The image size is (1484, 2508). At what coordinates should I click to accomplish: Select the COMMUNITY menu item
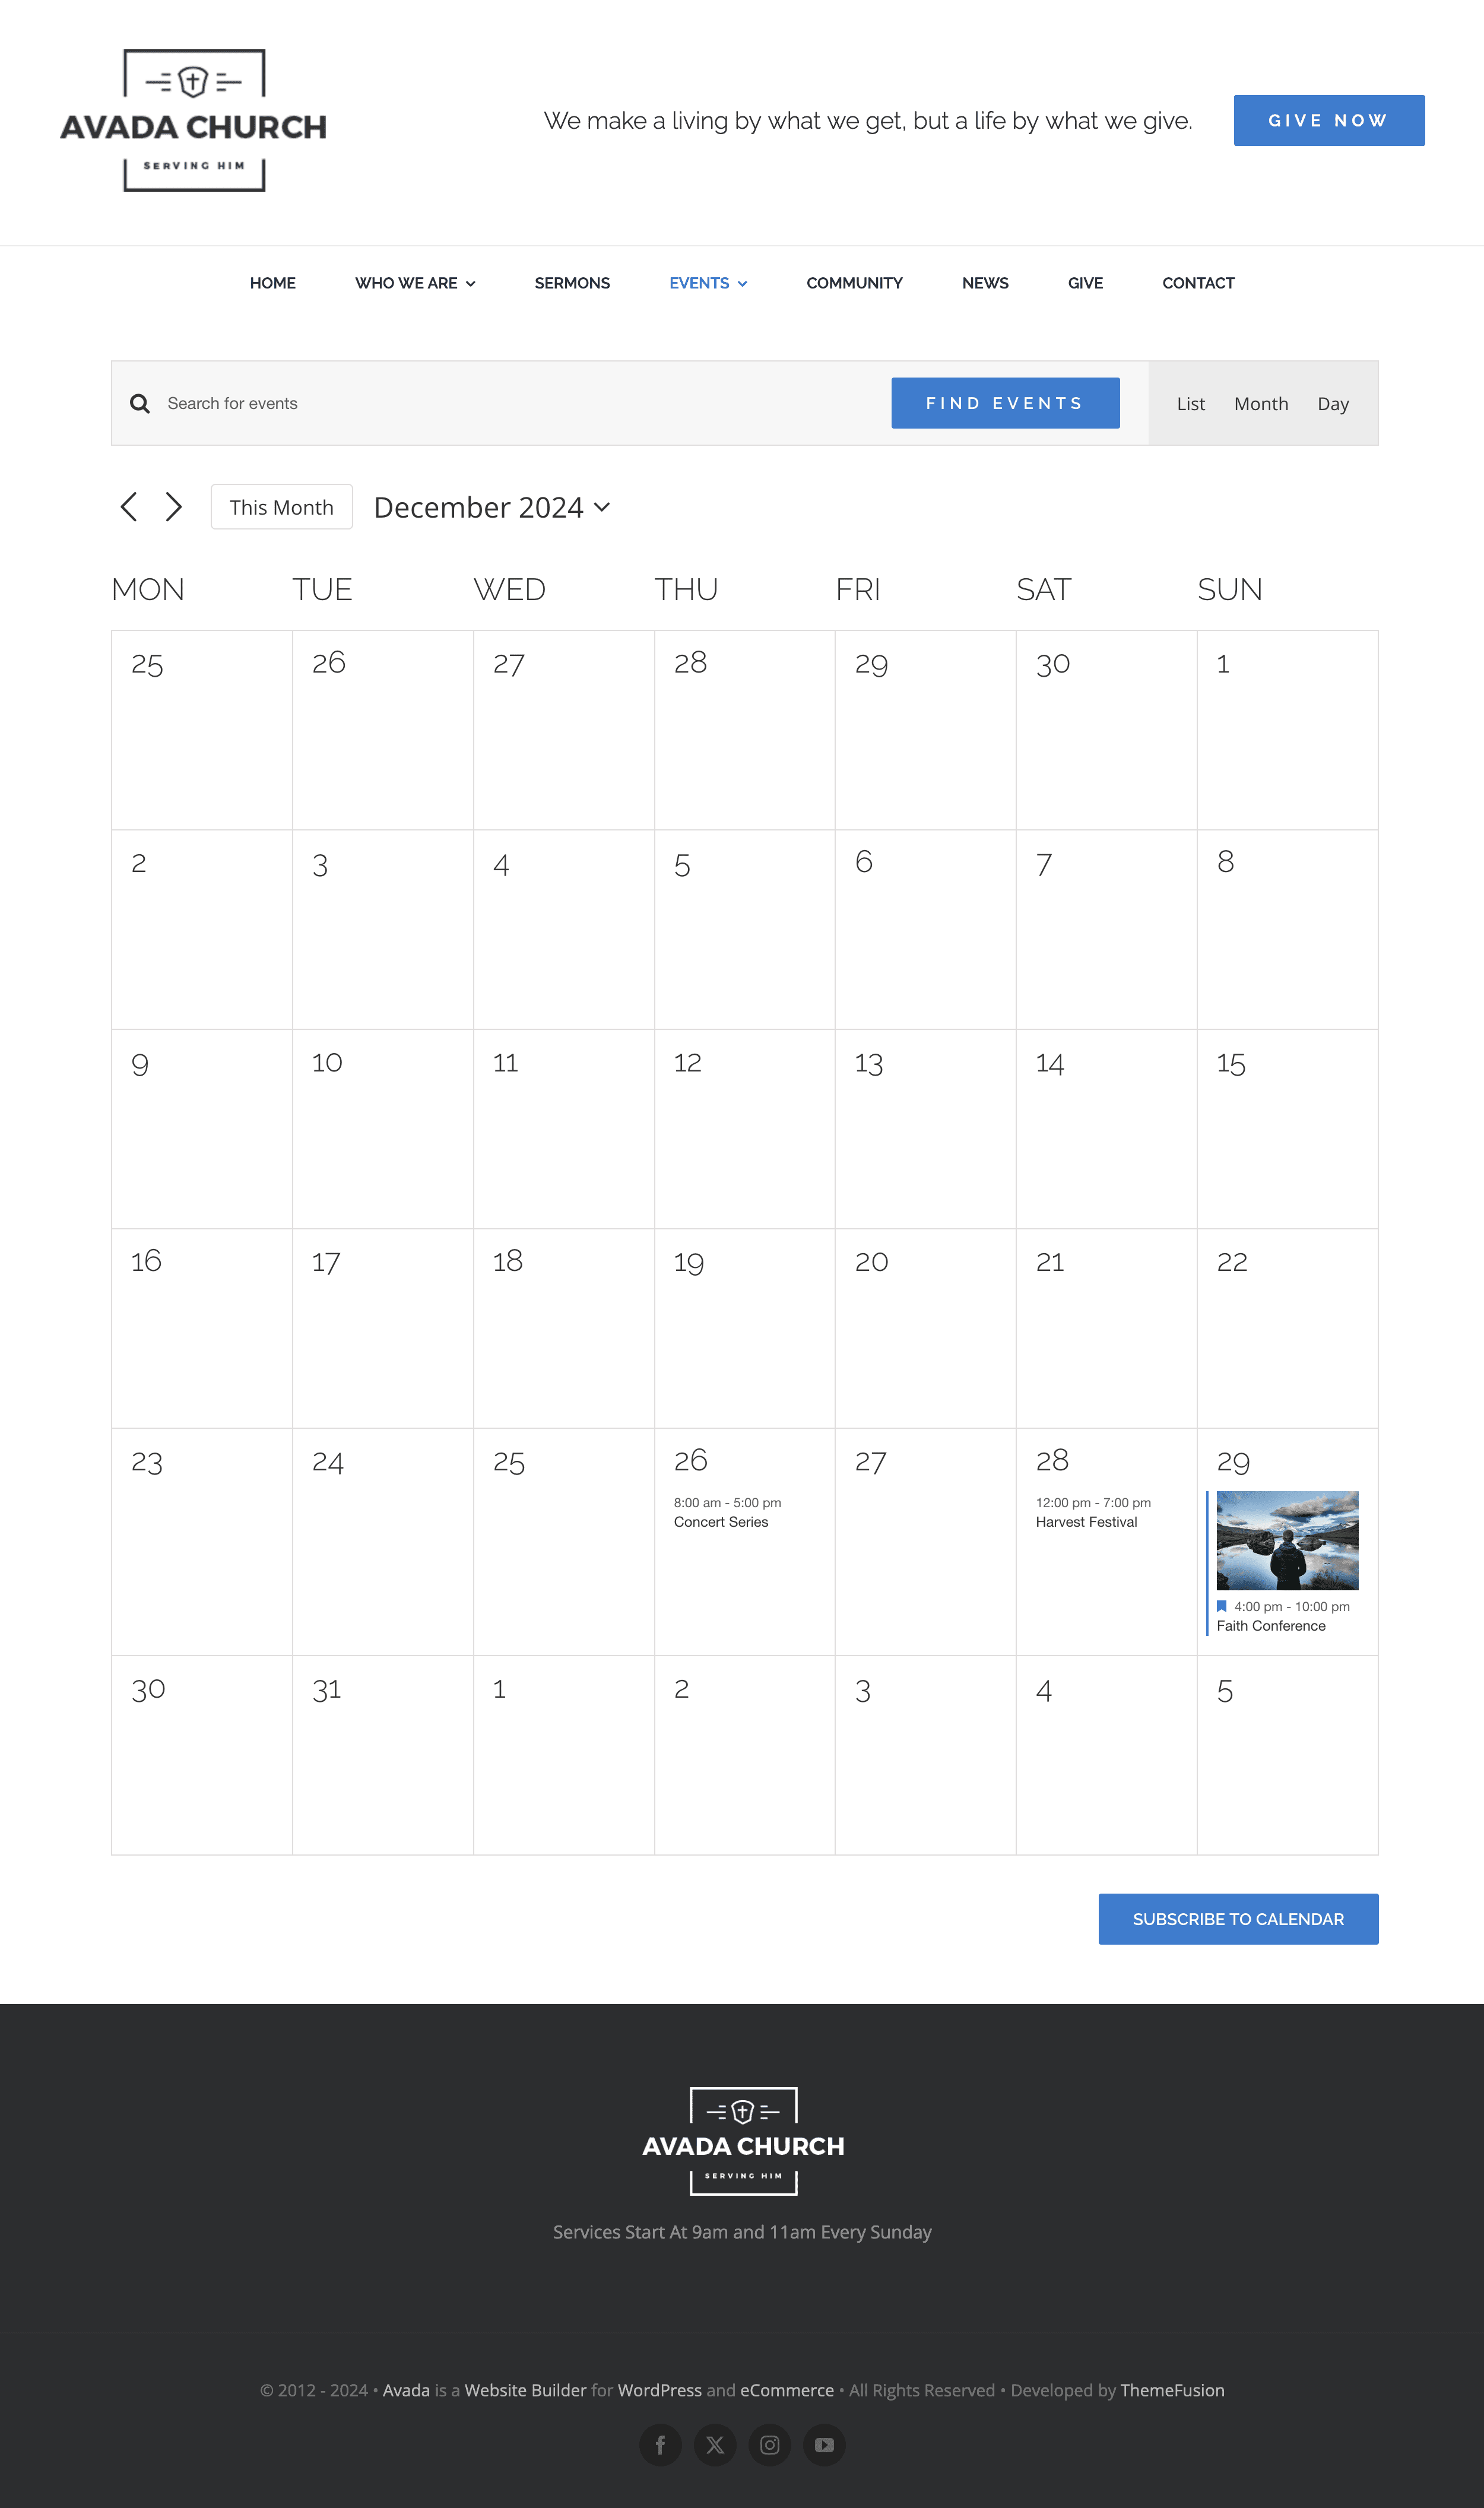pyautogui.click(x=854, y=283)
